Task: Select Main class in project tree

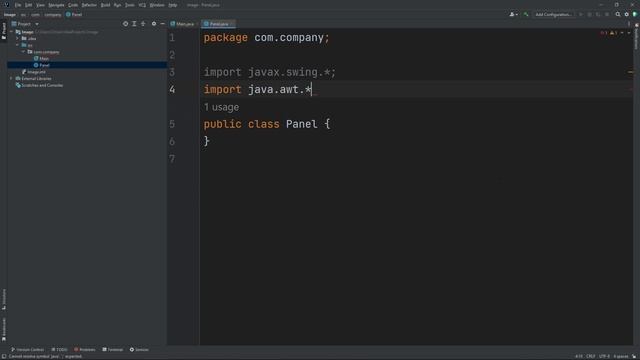Action: pyautogui.click(x=42, y=59)
